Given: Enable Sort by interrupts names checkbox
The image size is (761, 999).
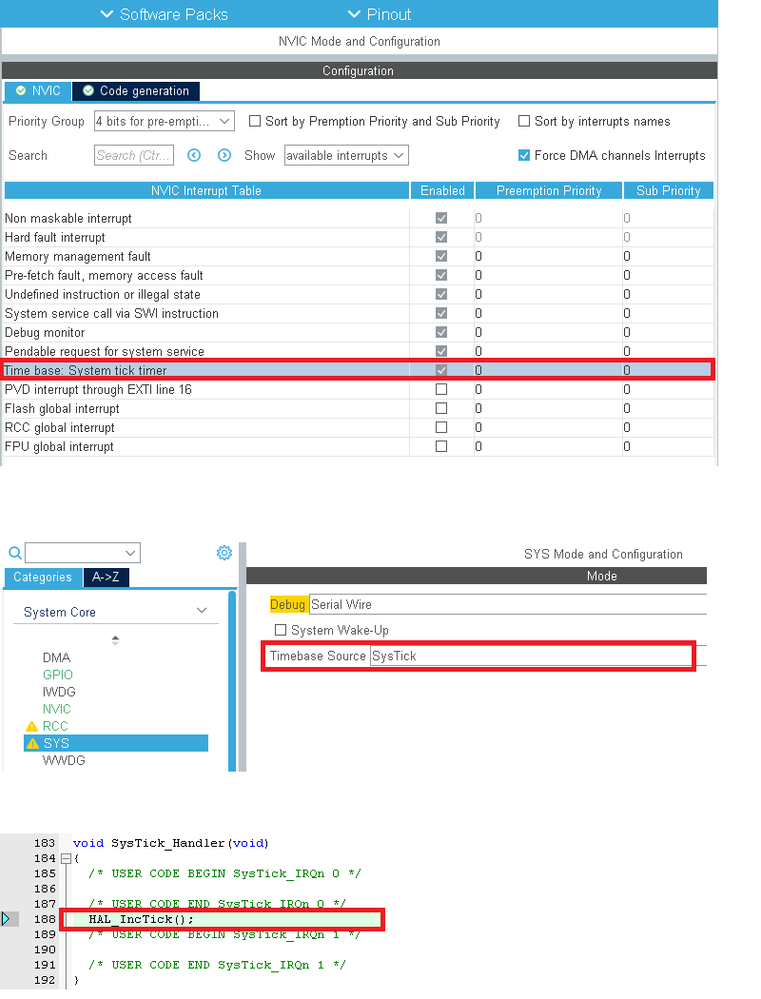Looking at the screenshot, I should pos(524,121).
